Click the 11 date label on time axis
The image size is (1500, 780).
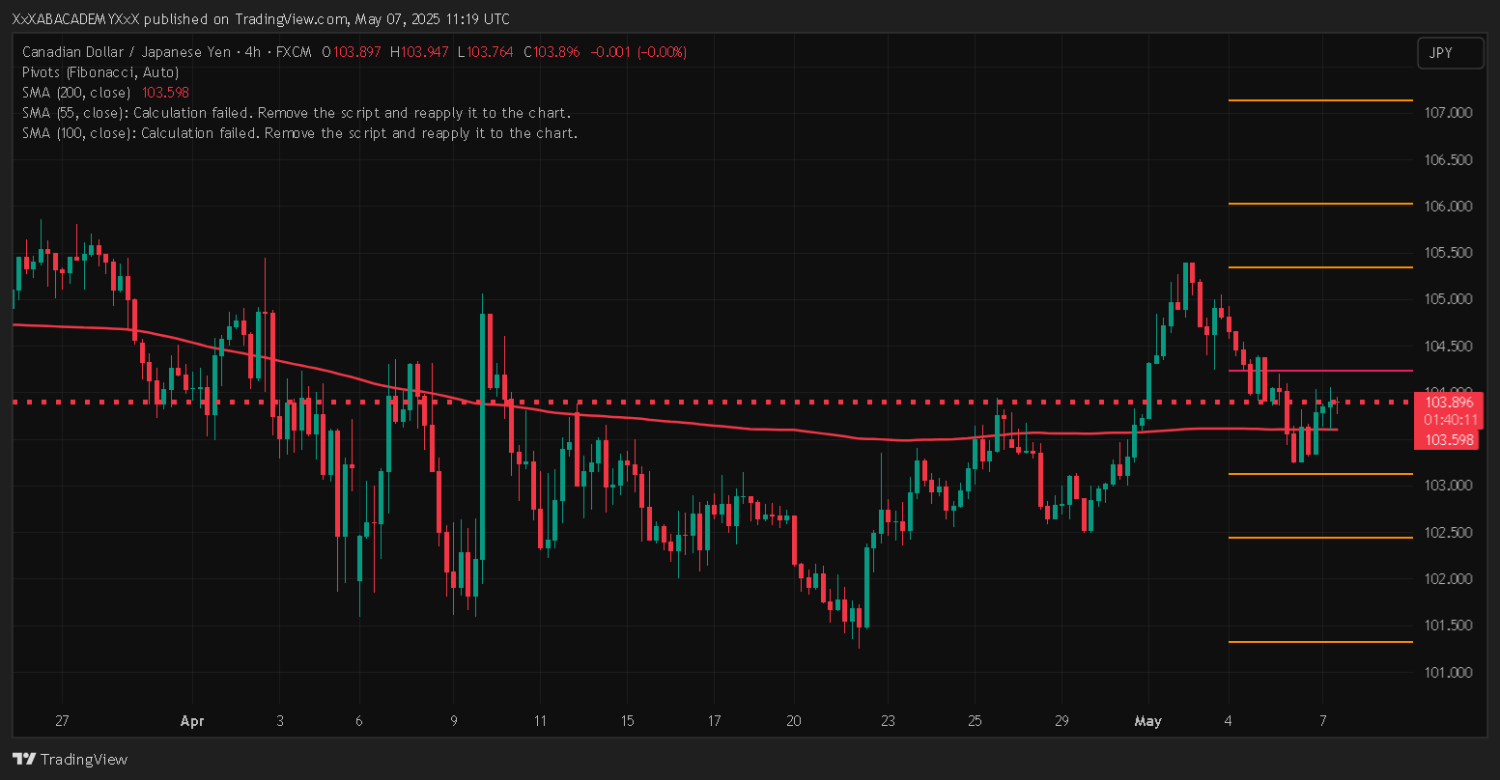[541, 721]
